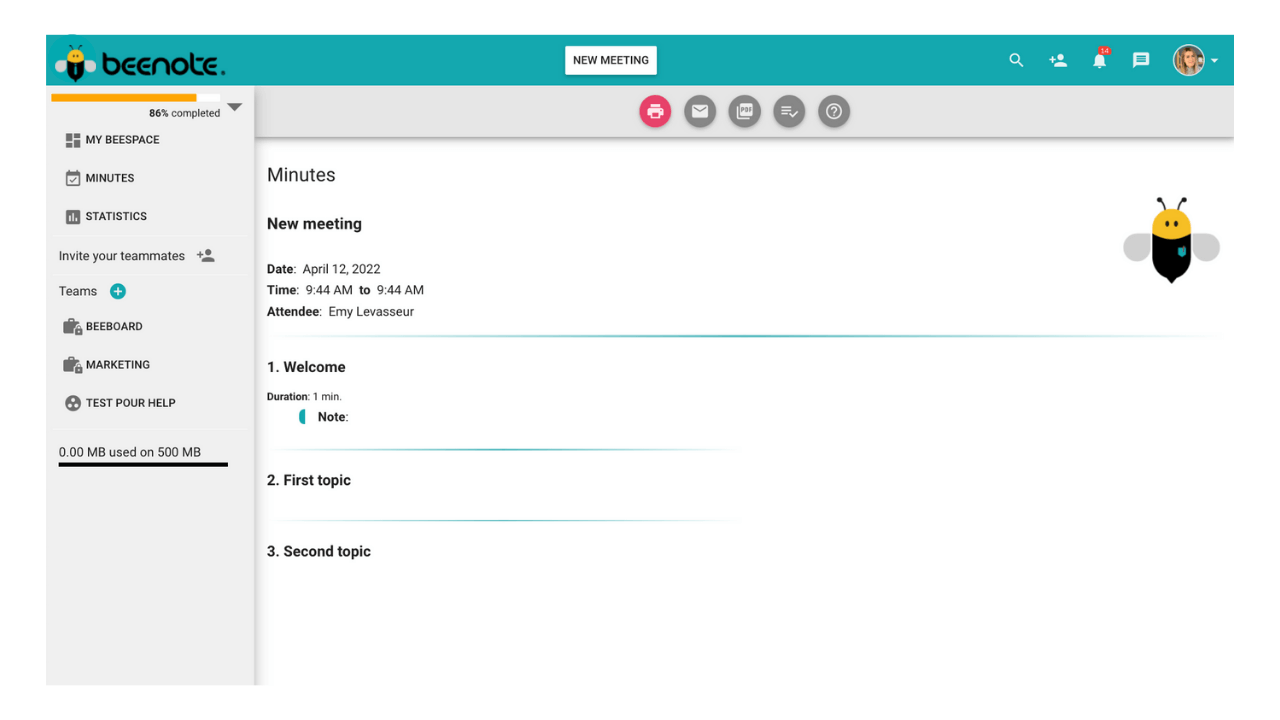Click the 86% completed progress bar
Screen dimensions: 1280x720
pos(136,98)
